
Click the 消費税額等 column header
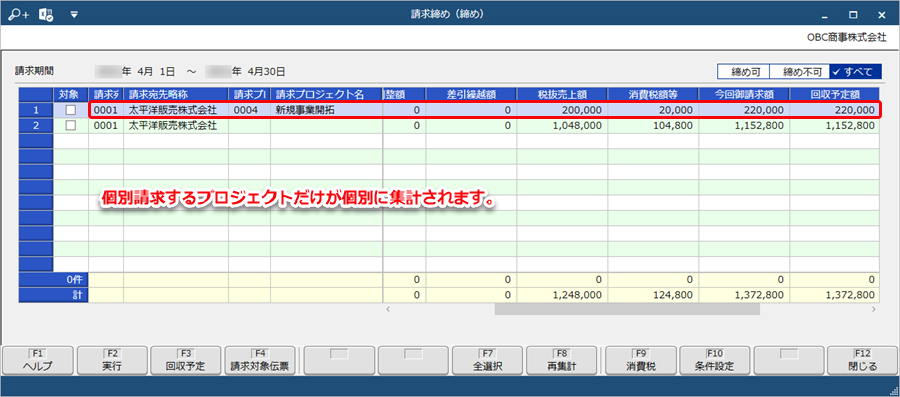tap(653, 95)
